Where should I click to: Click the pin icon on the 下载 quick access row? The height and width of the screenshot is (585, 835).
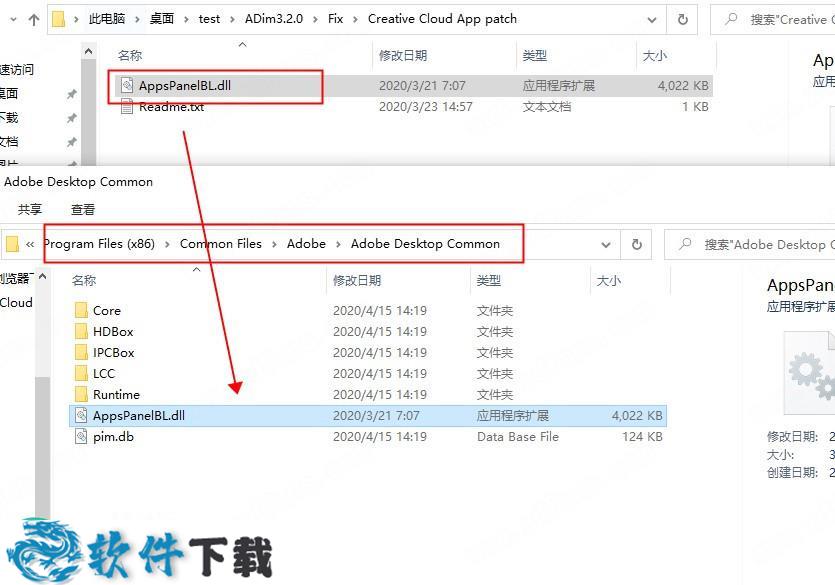71,118
